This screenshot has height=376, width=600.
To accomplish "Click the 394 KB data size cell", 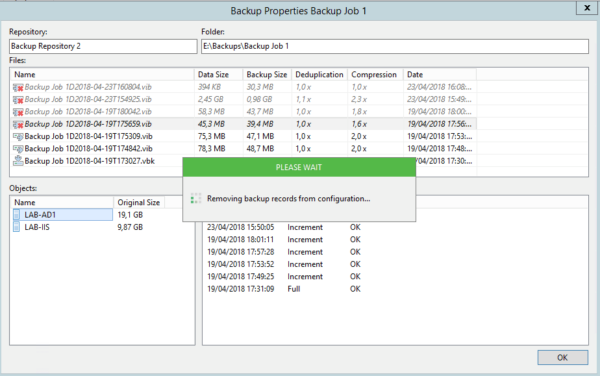I will click(209, 87).
